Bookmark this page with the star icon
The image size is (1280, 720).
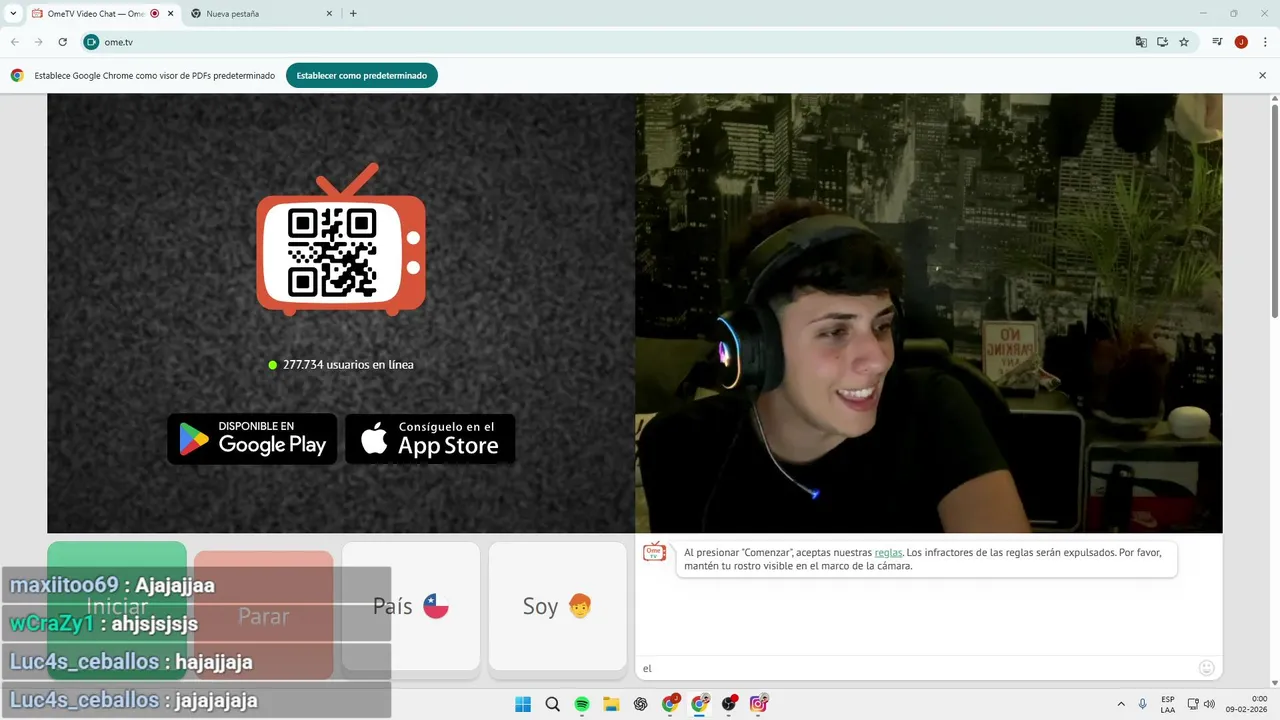(1184, 42)
